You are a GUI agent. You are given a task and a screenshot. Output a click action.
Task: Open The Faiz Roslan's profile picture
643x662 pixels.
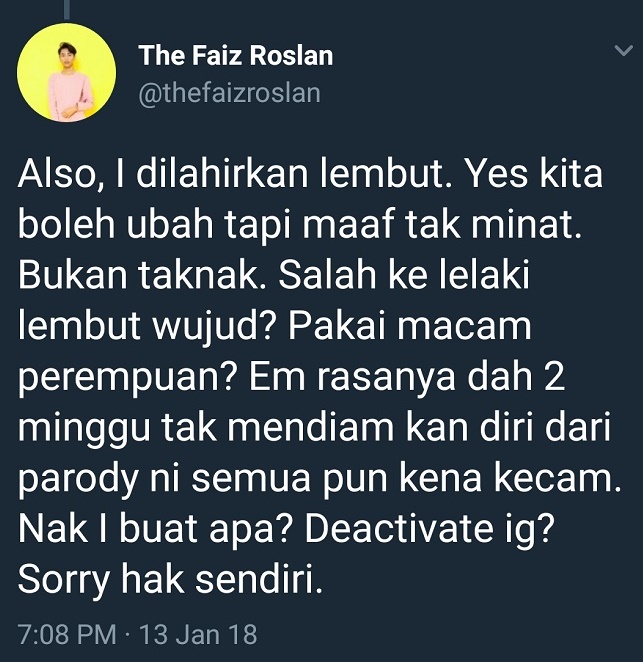click(x=67, y=73)
